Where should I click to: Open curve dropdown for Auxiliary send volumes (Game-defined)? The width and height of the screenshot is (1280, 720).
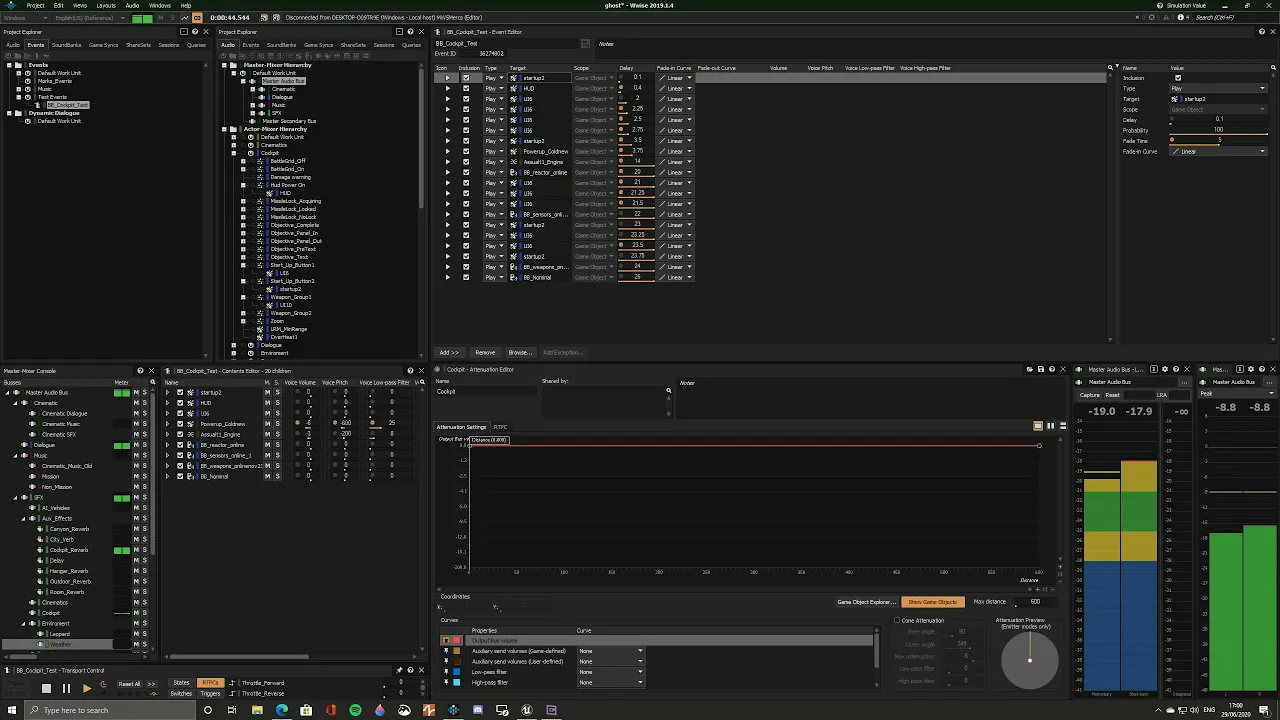pos(611,651)
